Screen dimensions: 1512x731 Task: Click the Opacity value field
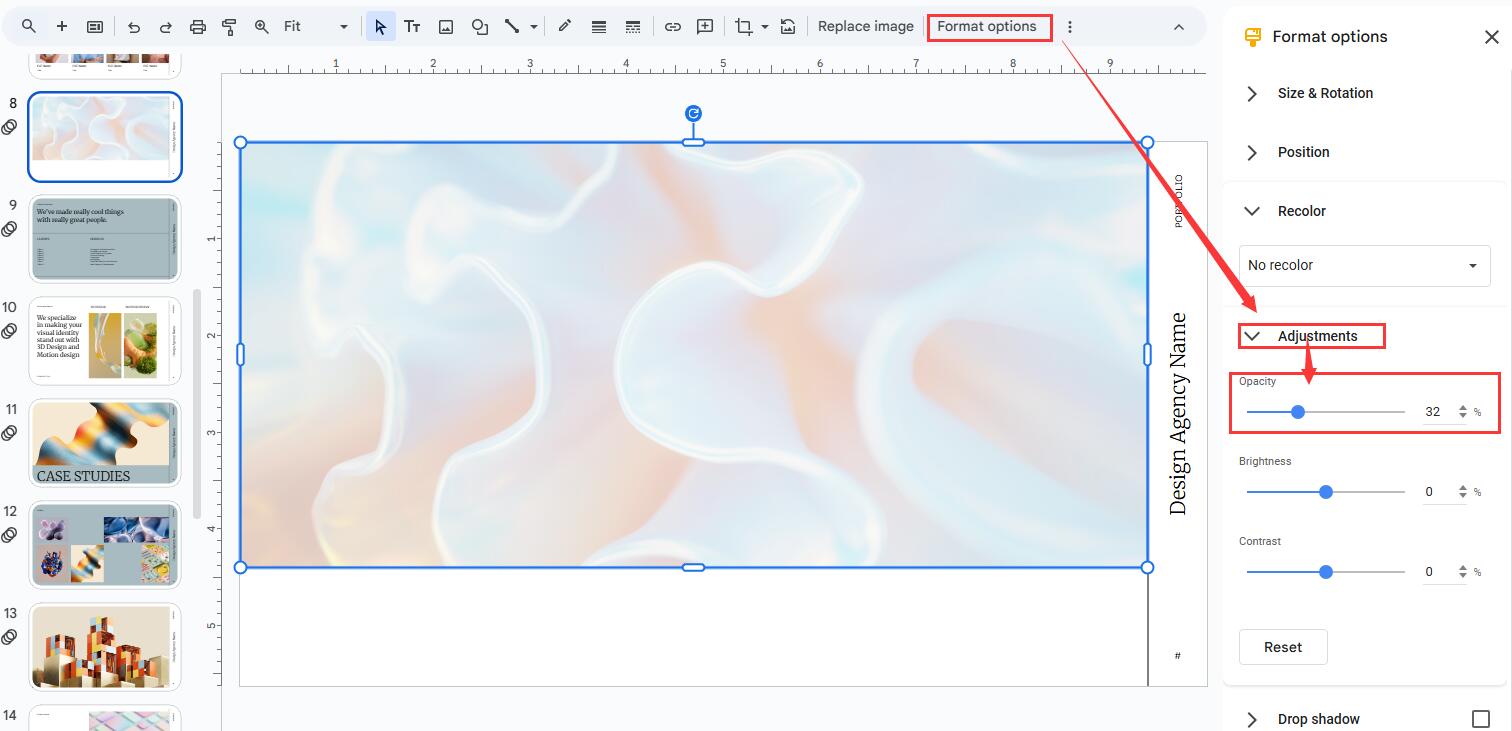[x=1433, y=412]
